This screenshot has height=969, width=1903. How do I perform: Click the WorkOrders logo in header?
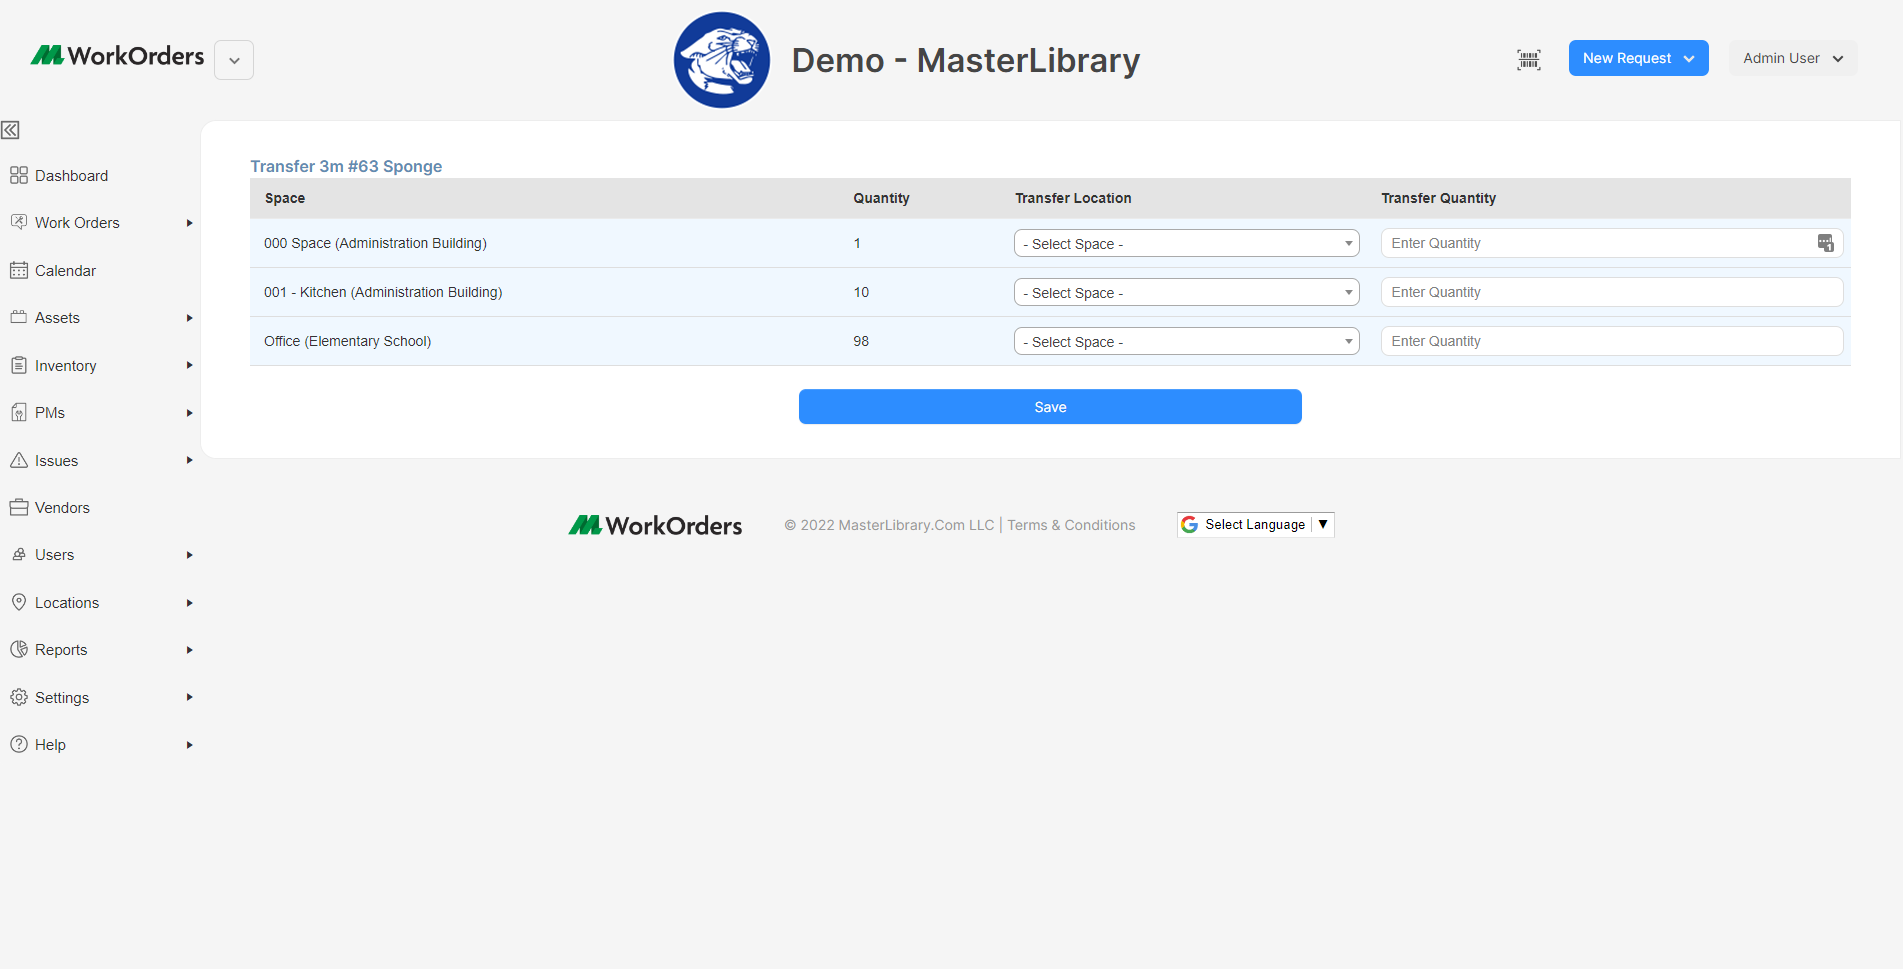[x=117, y=56]
